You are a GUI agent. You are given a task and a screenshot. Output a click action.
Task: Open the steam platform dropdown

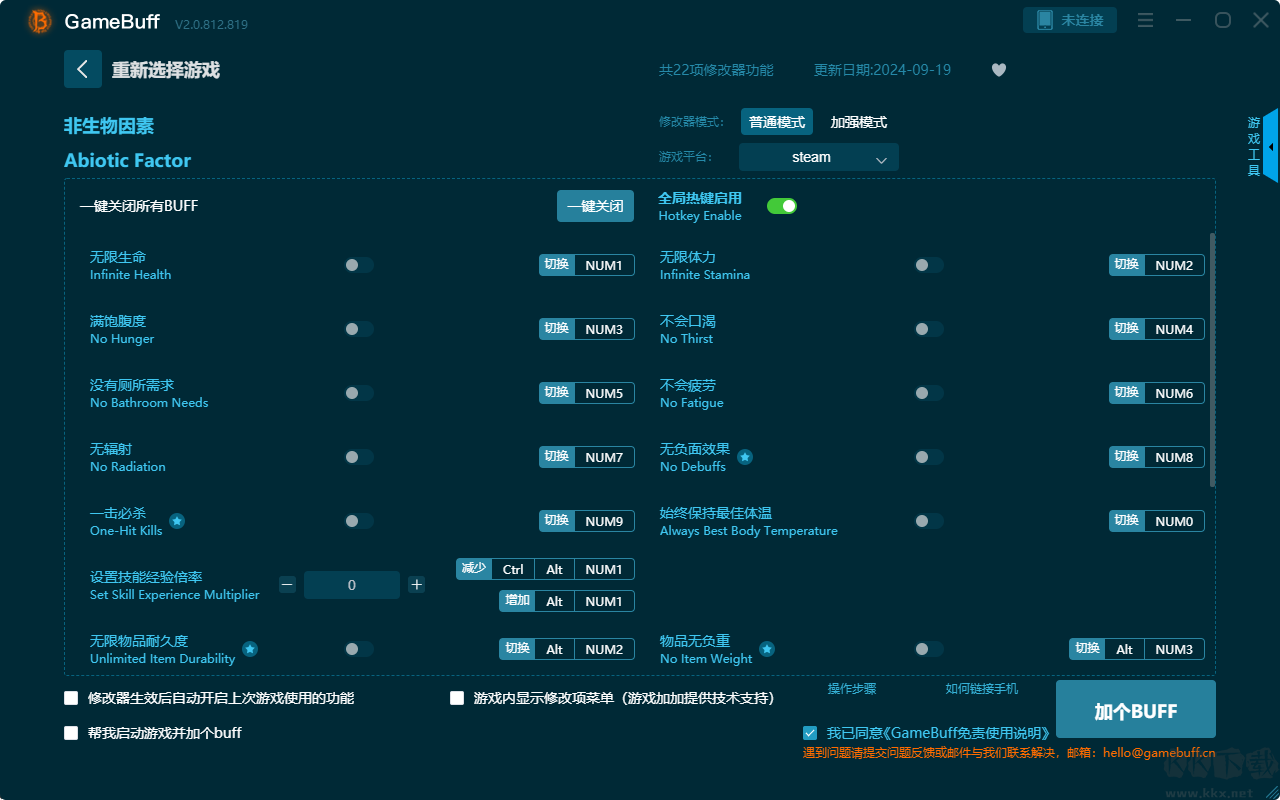[819, 157]
